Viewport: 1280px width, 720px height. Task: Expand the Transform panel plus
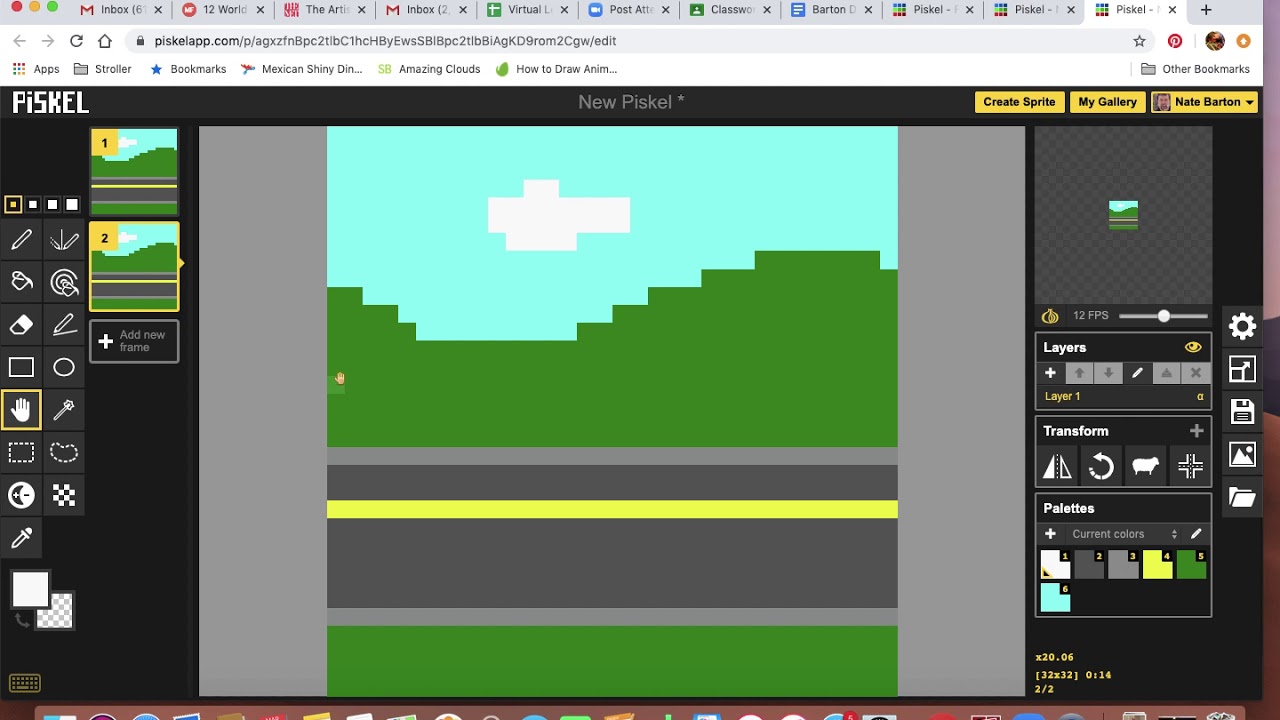coord(1196,431)
